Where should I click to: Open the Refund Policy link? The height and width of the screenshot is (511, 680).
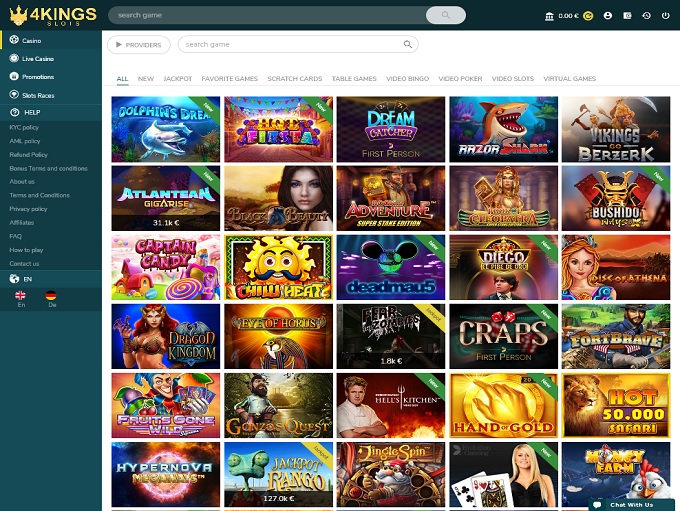[28, 155]
